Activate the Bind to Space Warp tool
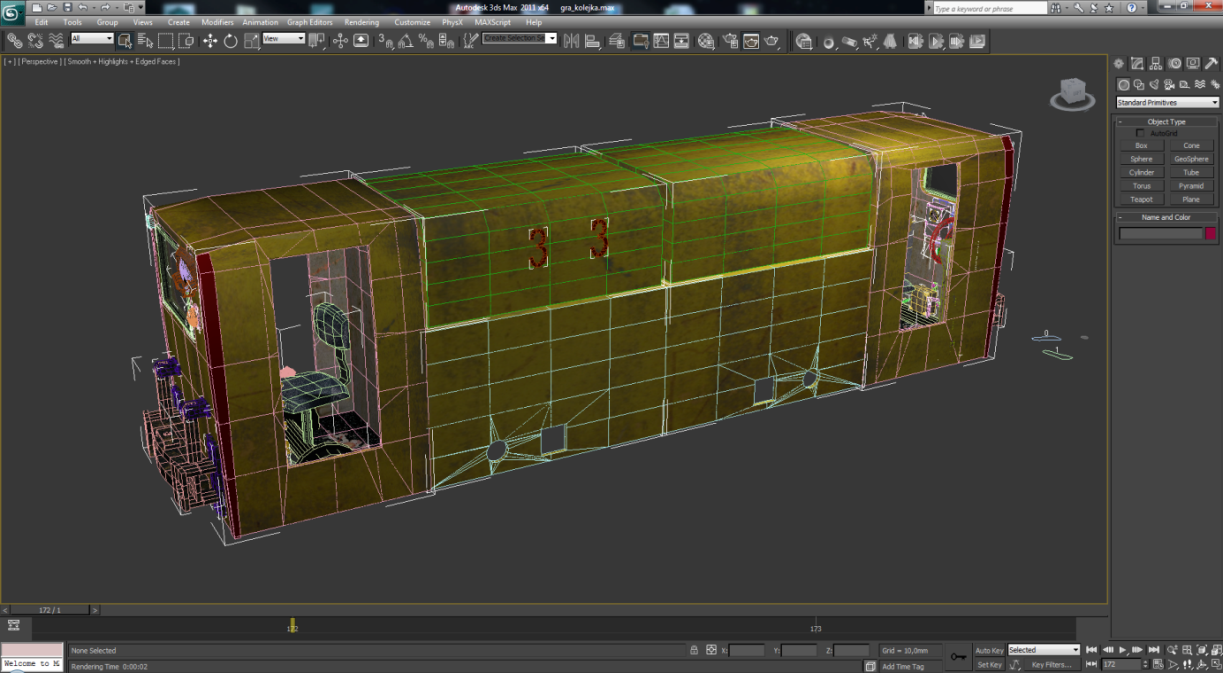The width and height of the screenshot is (1223, 673). pyautogui.click(x=56, y=41)
